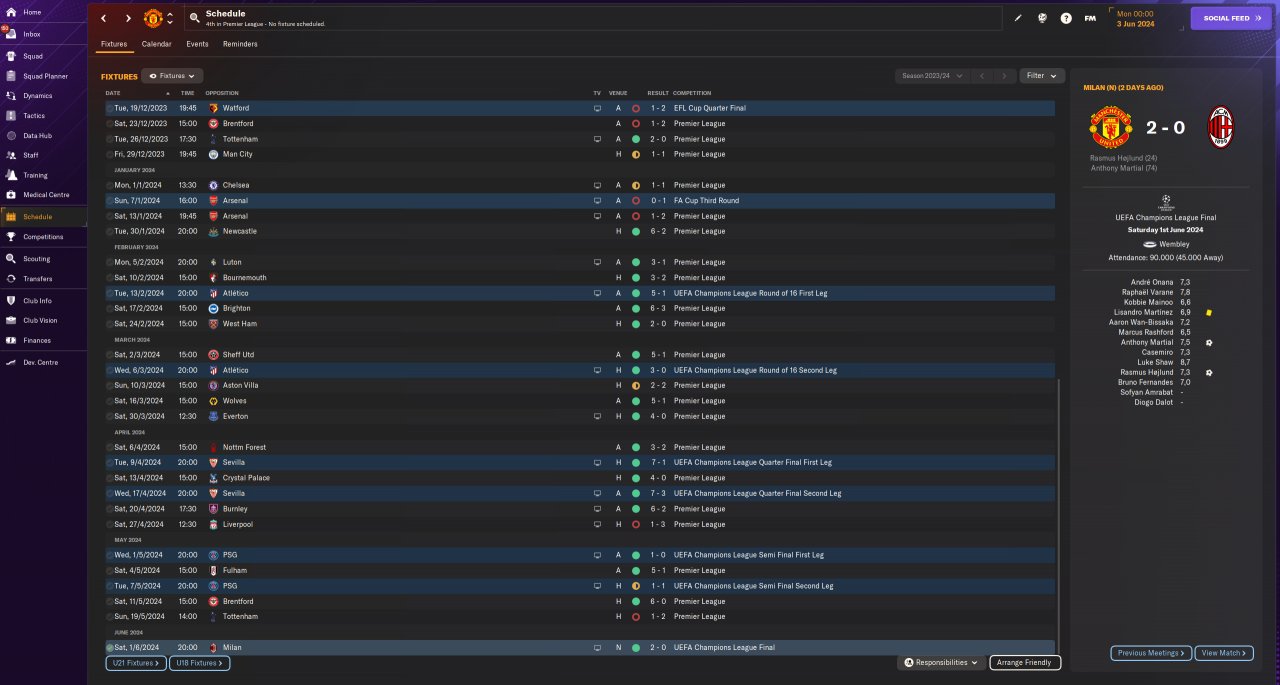The width and height of the screenshot is (1280, 685).
Task: Open Schedule in the sidebar
Action: point(43,216)
